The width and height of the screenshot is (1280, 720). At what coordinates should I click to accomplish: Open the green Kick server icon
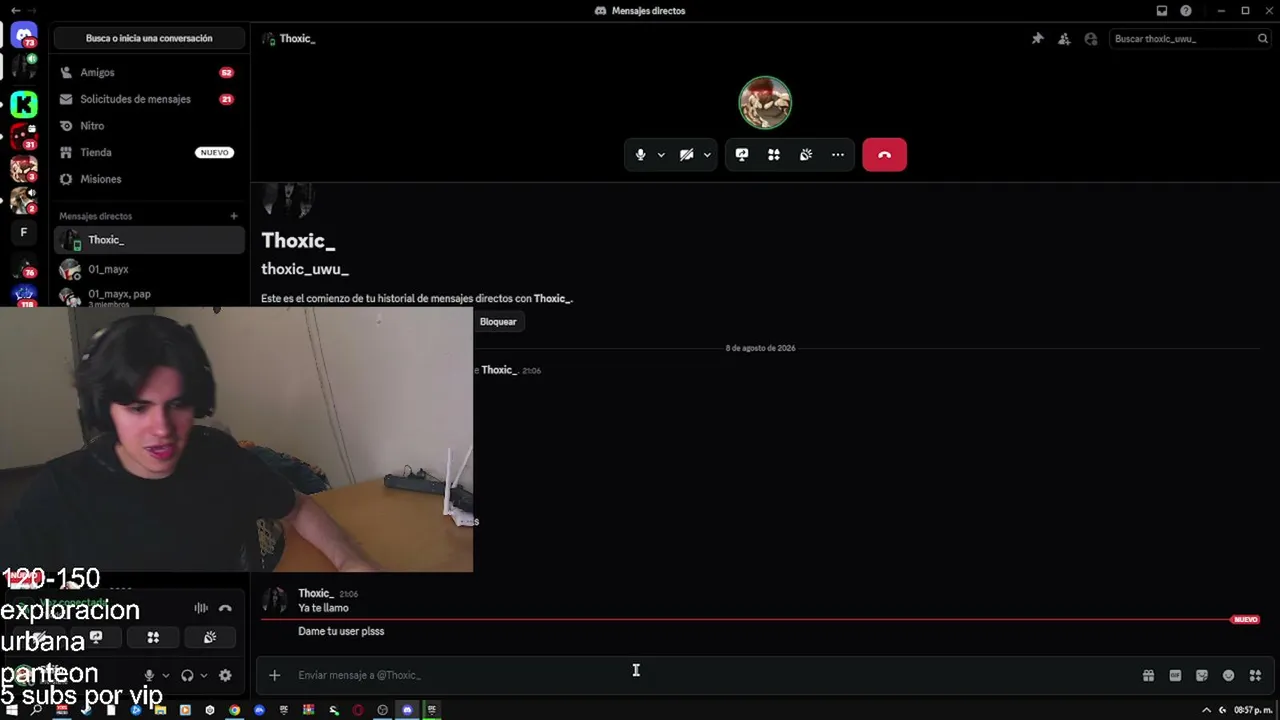pyautogui.click(x=24, y=103)
